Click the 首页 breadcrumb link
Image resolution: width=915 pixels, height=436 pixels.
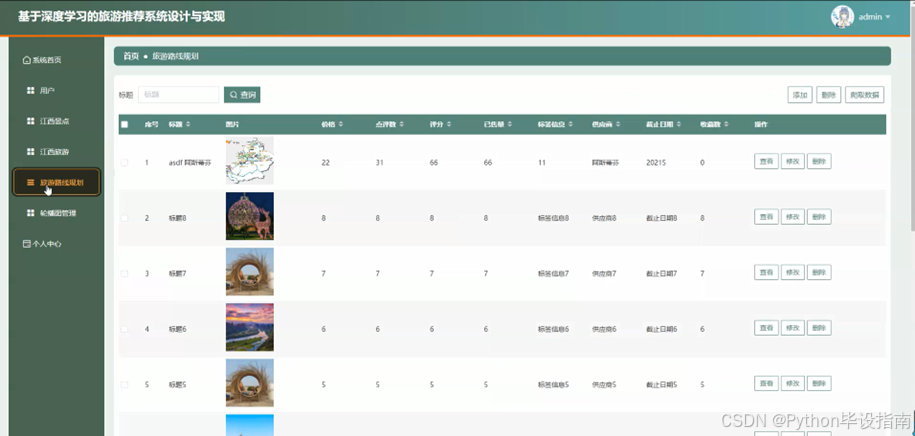[x=131, y=56]
